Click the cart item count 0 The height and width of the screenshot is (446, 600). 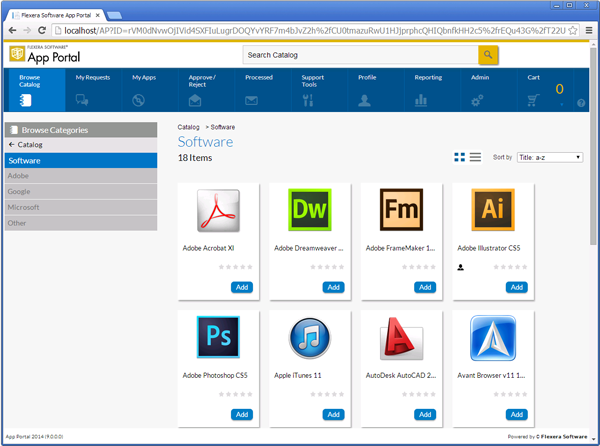point(559,89)
